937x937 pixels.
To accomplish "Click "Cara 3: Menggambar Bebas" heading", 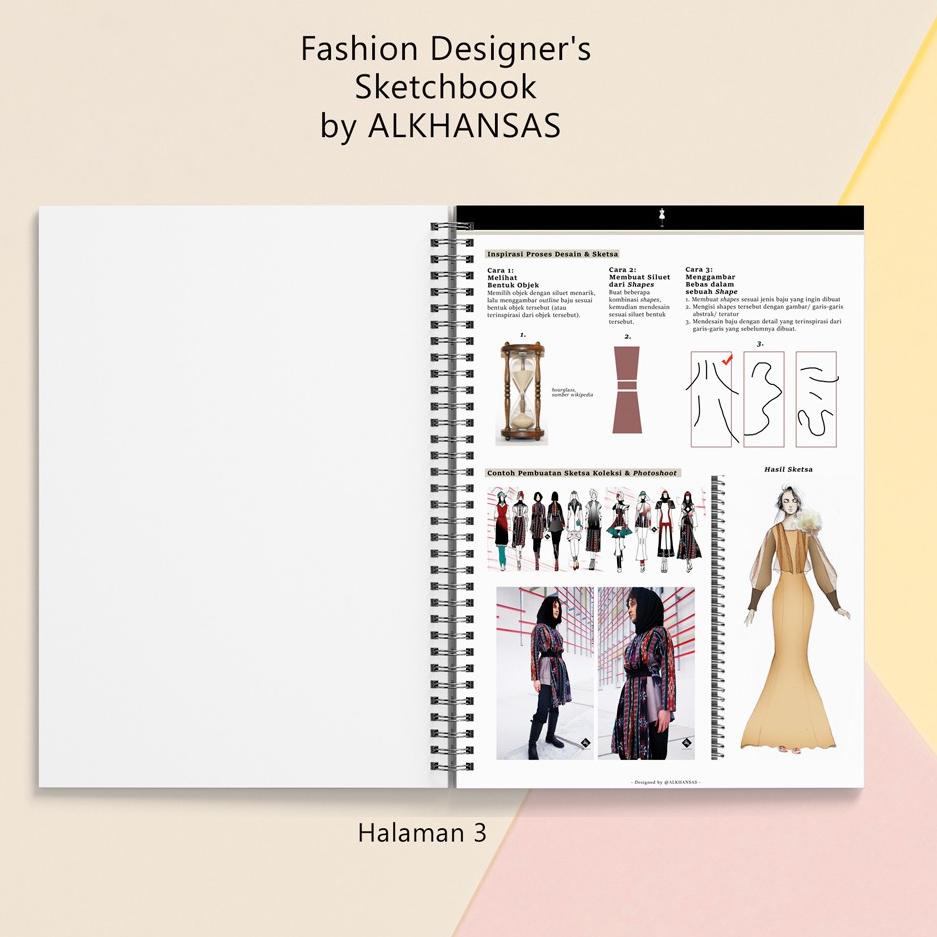I will [x=712, y=281].
